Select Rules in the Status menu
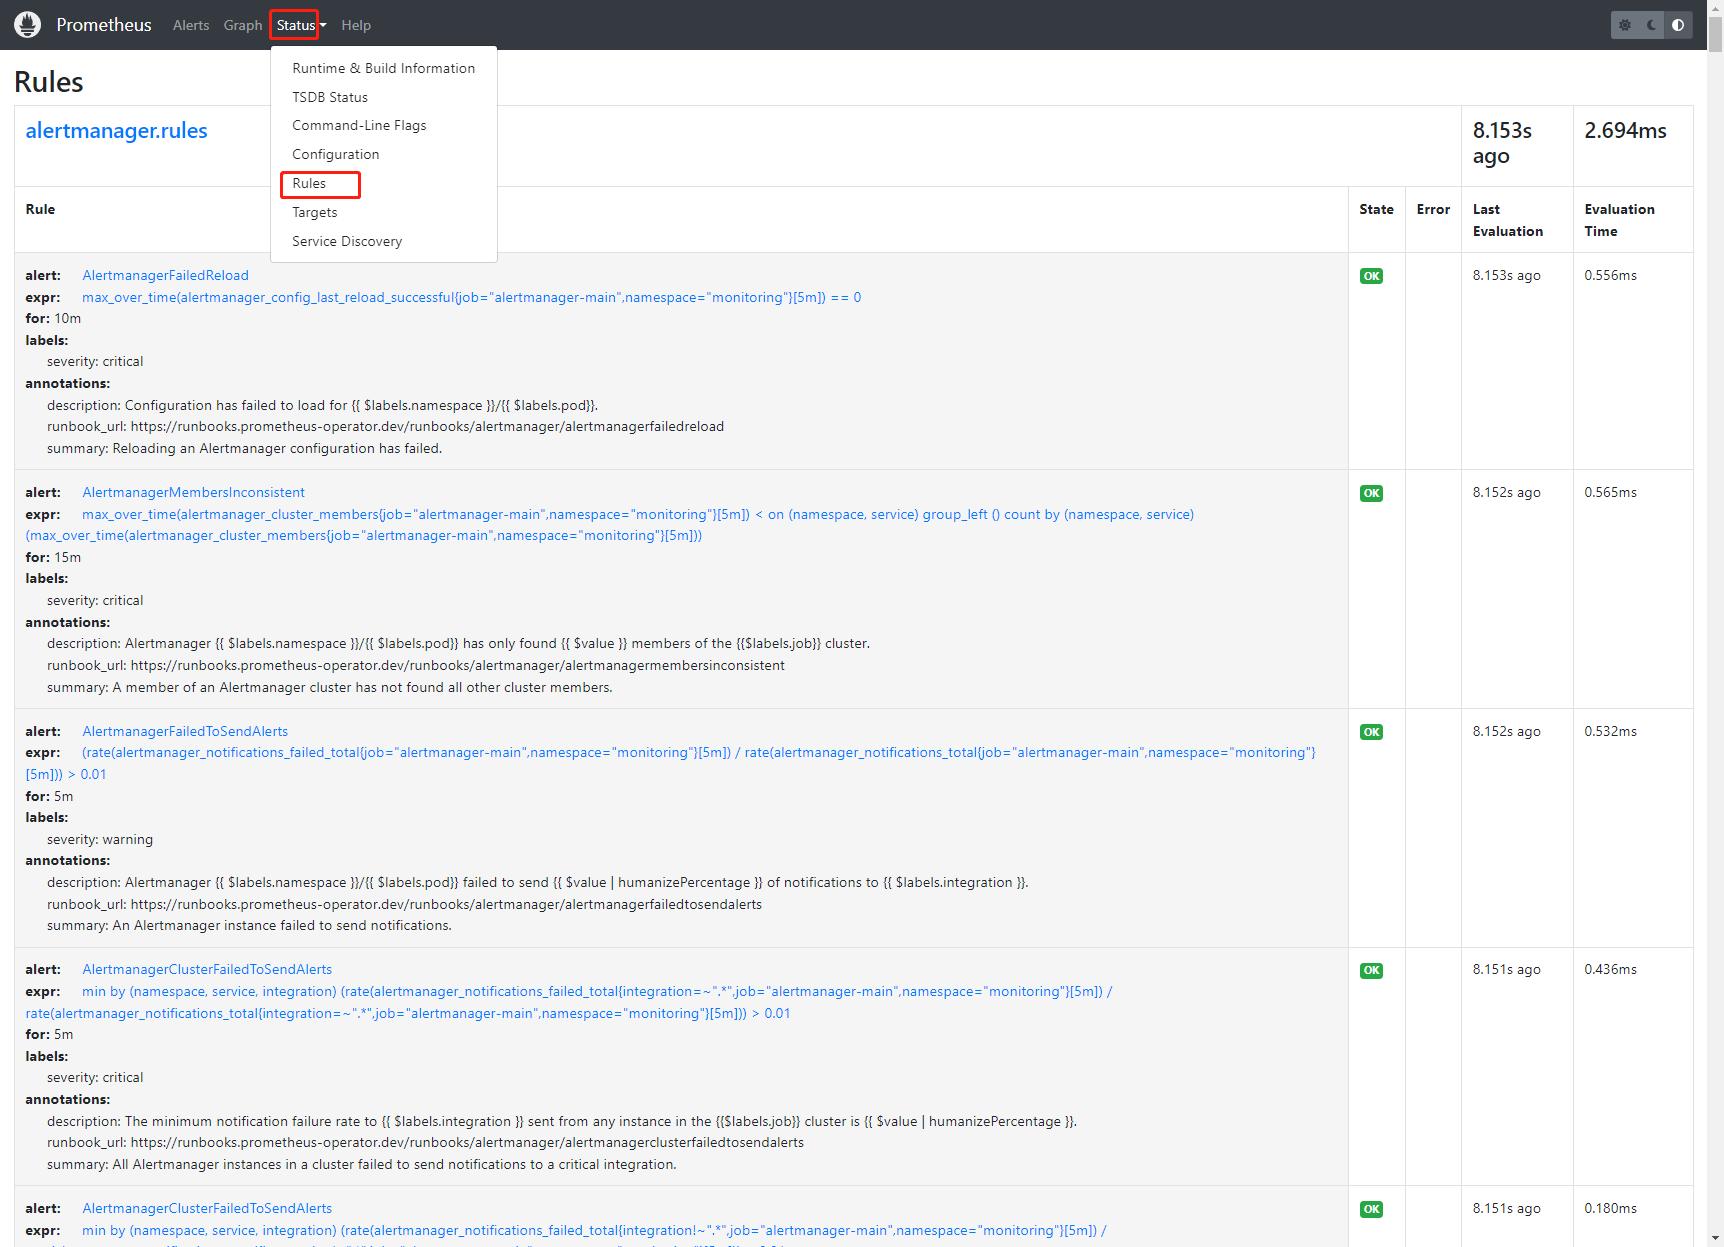This screenshot has height=1247, width=1724. [384, 183]
